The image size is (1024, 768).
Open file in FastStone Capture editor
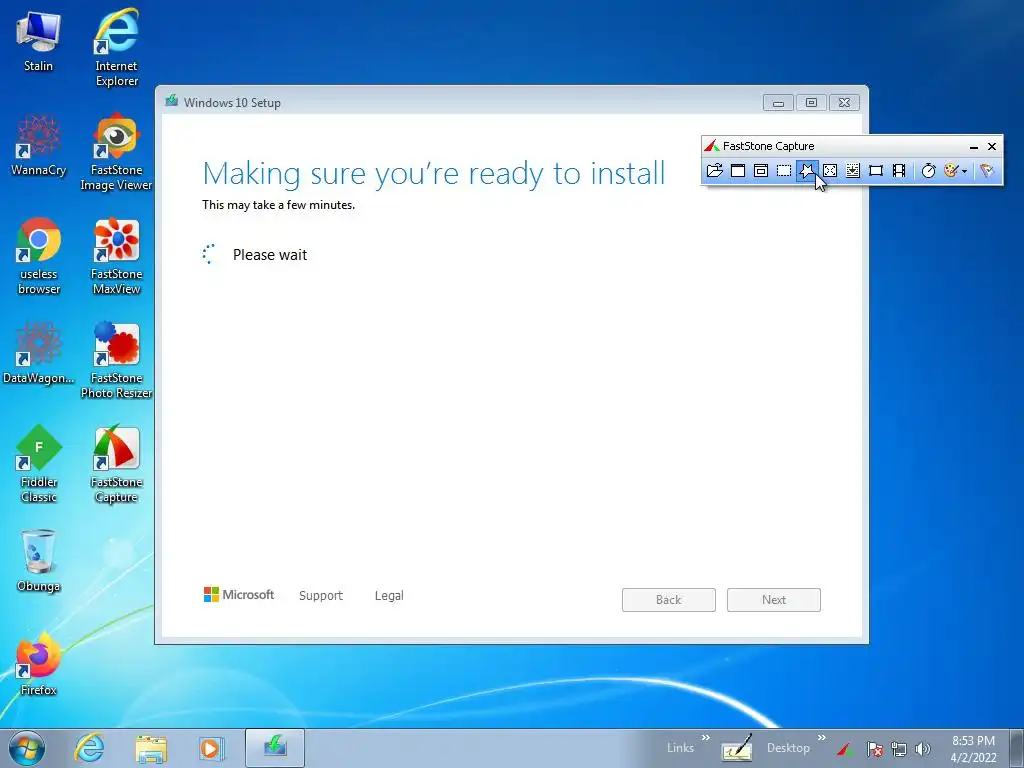tap(714, 170)
